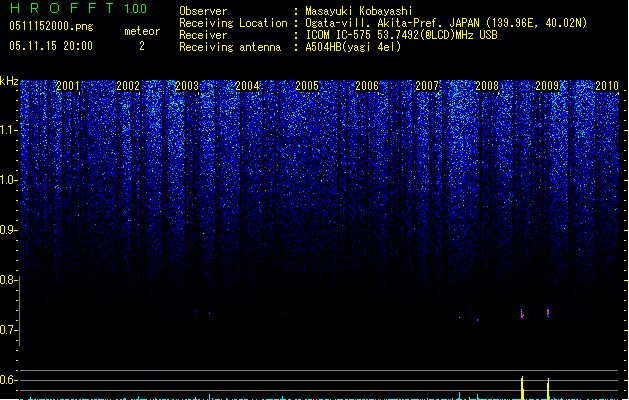Click the 0.9 kHz axis tick label

[8, 230]
